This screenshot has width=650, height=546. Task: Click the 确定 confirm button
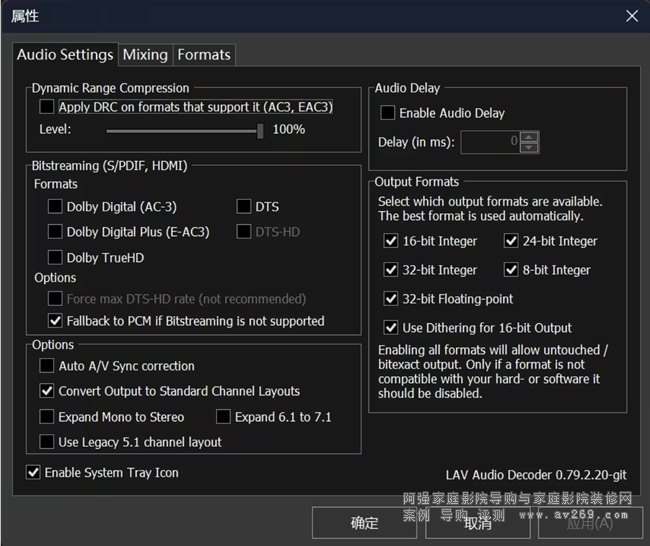[x=364, y=523]
